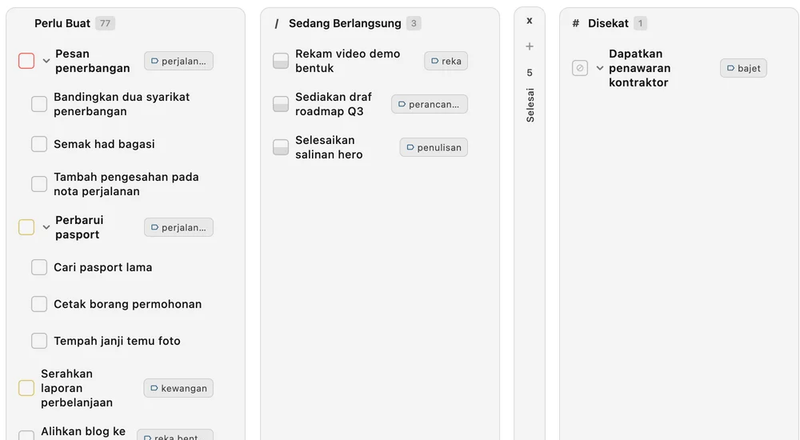Expand chevron beside Dapatkan penawaran kontraktor
This screenshot has height=440, width=800.
tap(600, 68)
